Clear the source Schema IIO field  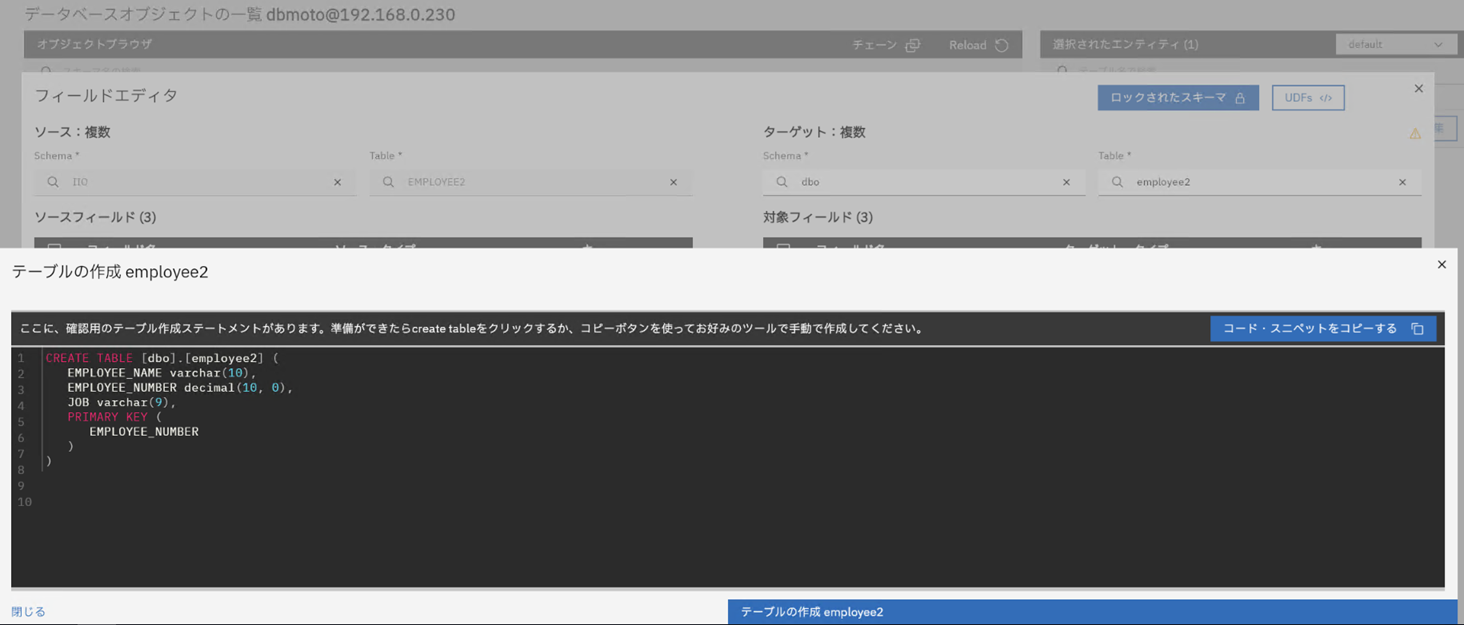337,182
